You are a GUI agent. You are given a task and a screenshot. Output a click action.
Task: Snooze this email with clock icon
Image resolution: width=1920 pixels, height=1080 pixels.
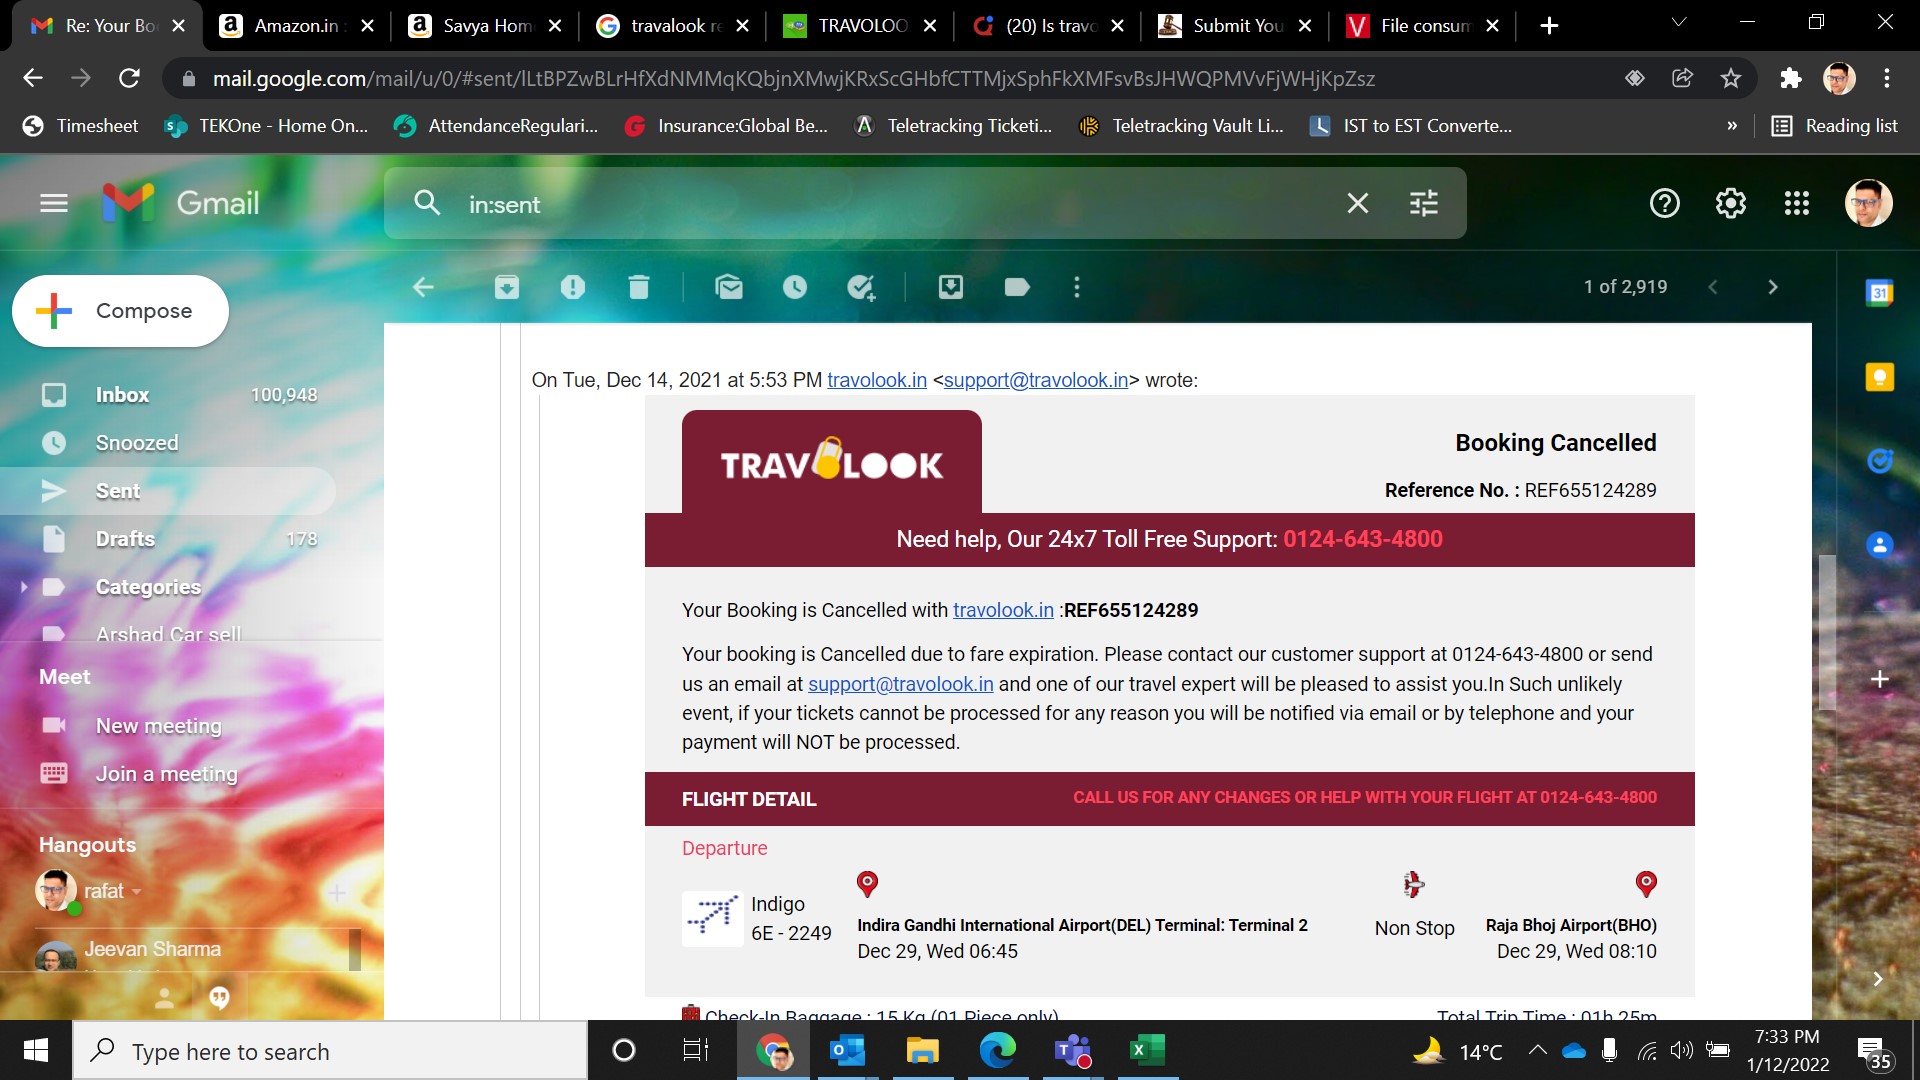795,288
